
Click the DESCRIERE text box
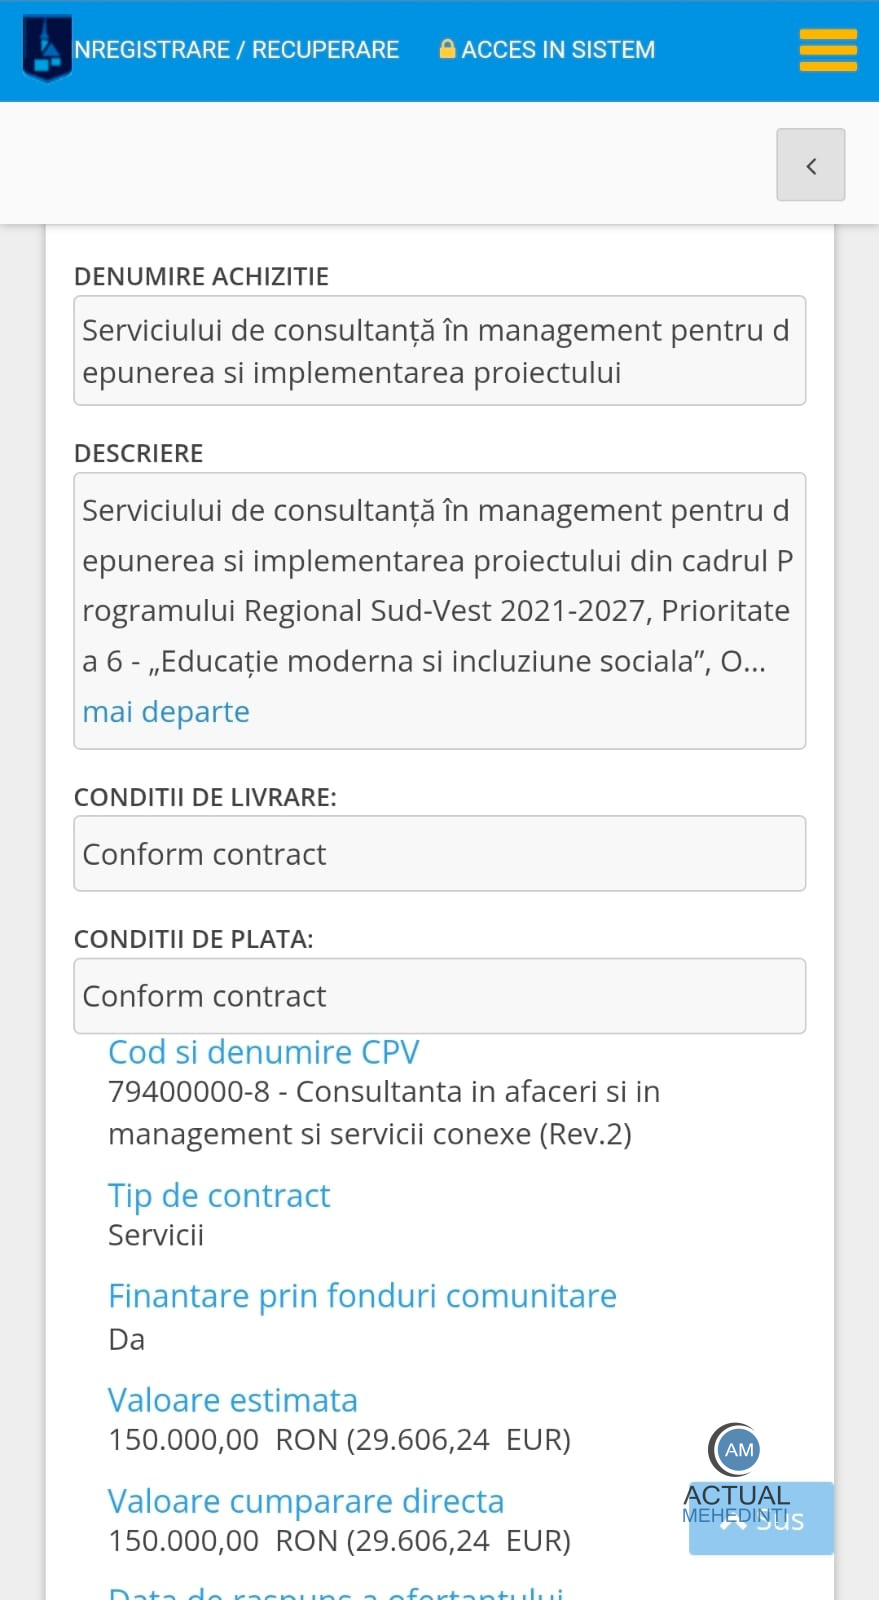point(439,585)
